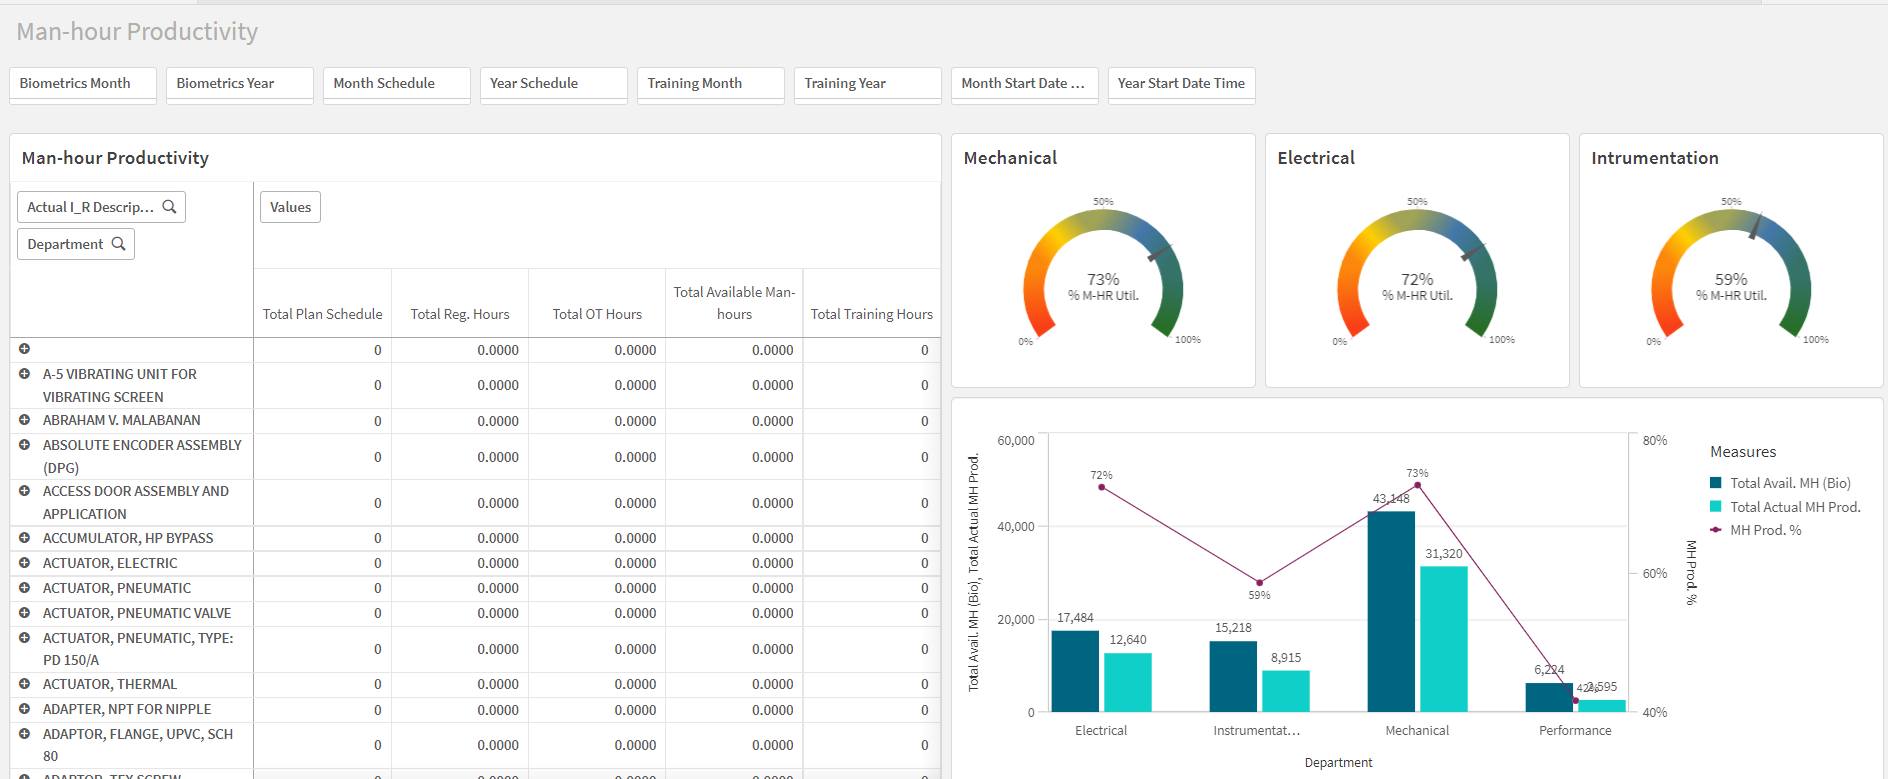
Task: Click plus icon beside ACTUATOR, THERMAL
Action: [24, 684]
